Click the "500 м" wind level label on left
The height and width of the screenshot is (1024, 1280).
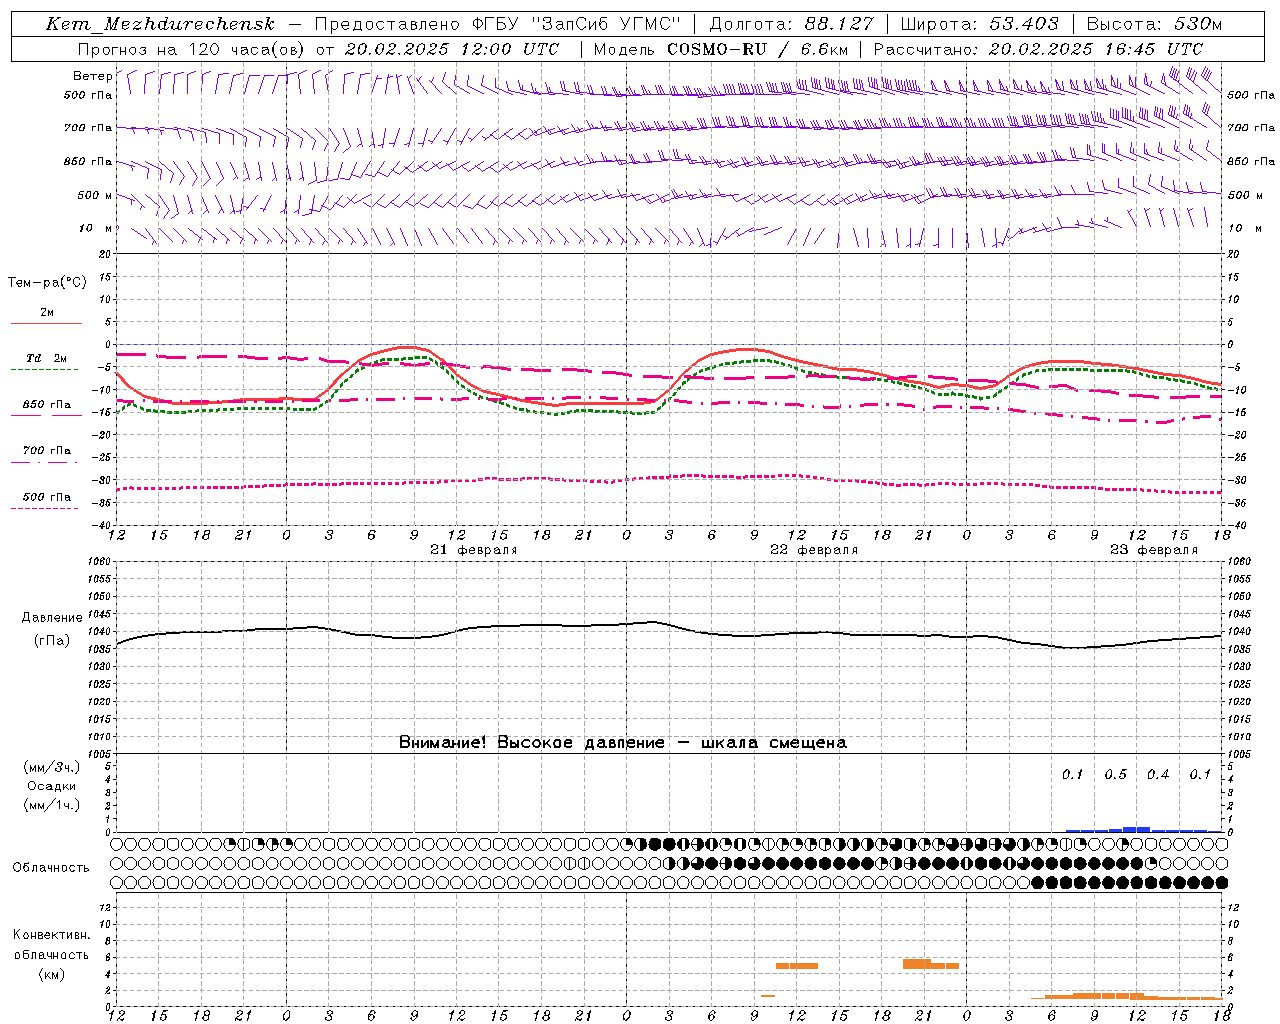95,195
